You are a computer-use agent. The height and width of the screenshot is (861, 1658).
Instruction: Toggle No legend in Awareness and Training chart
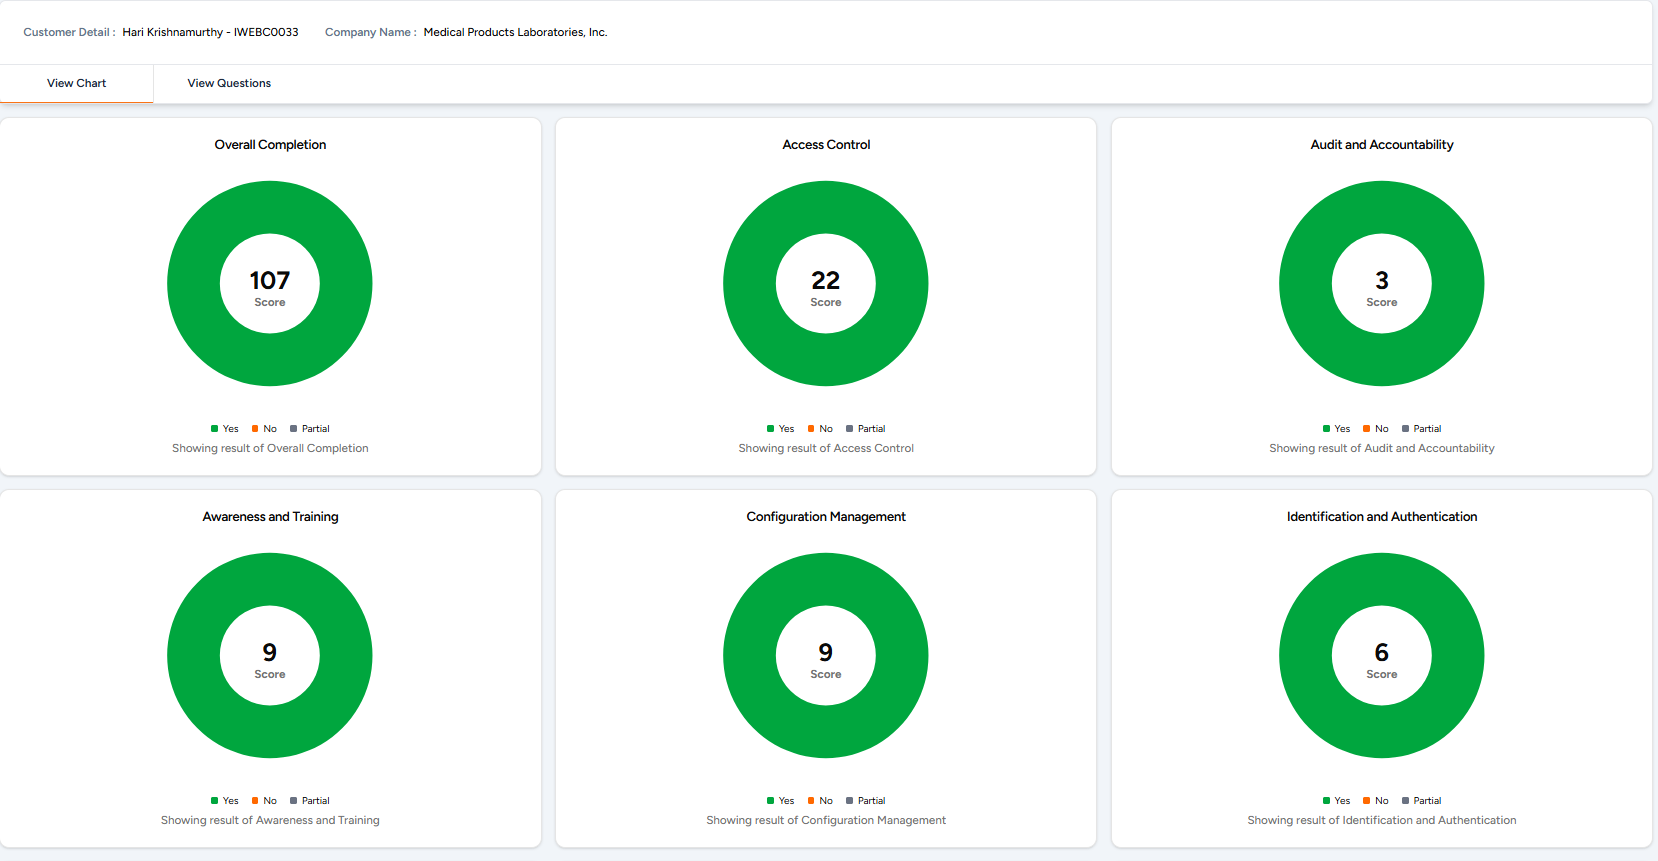point(264,801)
